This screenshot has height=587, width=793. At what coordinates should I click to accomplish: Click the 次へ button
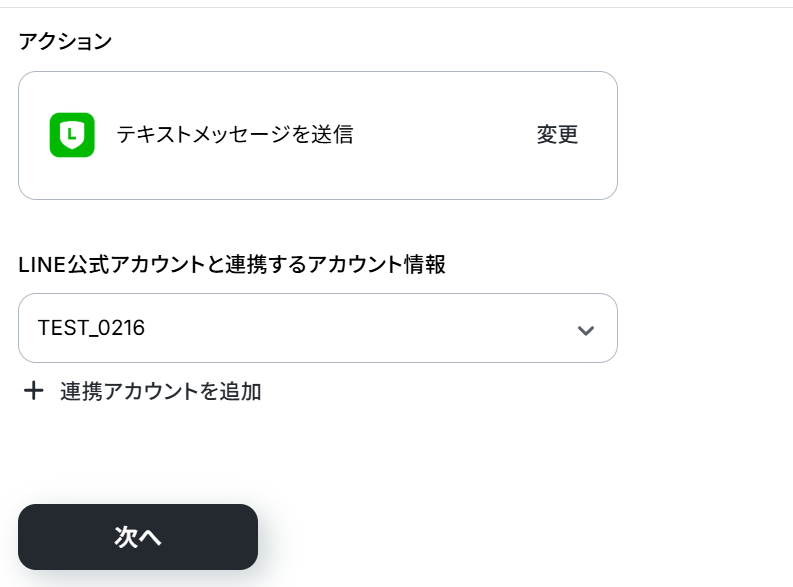138,537
